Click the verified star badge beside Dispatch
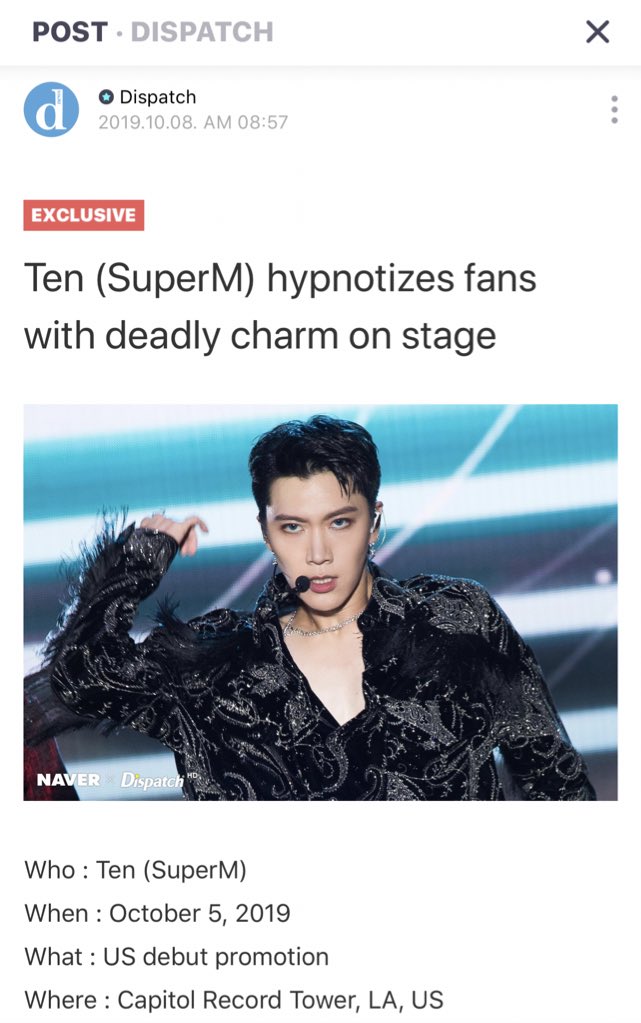The height and width of the screenshot is (1023, 641). tap(106, 97)
